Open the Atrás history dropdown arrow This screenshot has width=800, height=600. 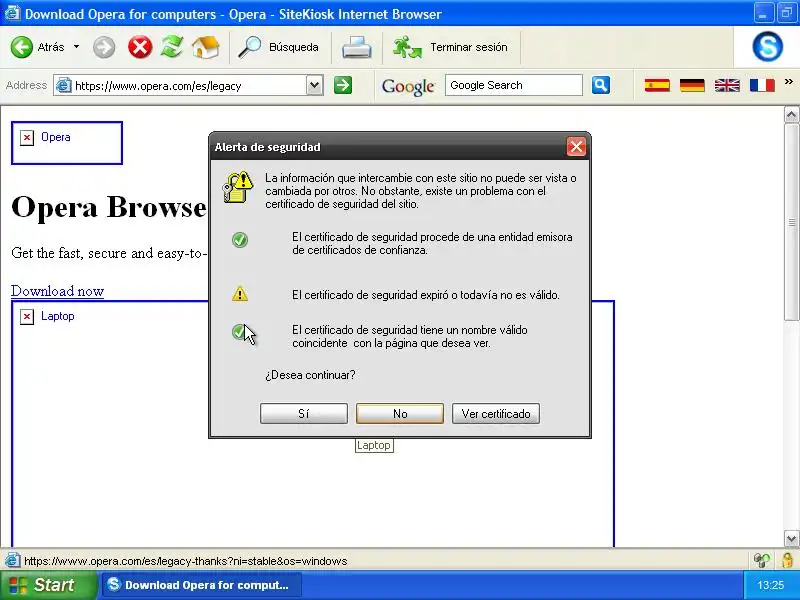coord(77,47)
